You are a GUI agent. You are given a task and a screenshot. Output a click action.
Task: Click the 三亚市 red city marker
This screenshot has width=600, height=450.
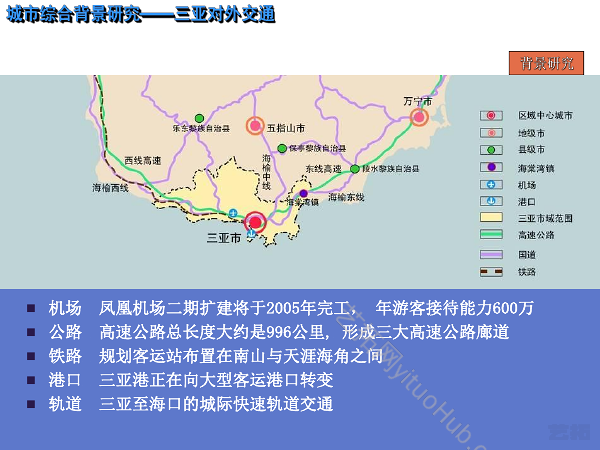(255, 222)
